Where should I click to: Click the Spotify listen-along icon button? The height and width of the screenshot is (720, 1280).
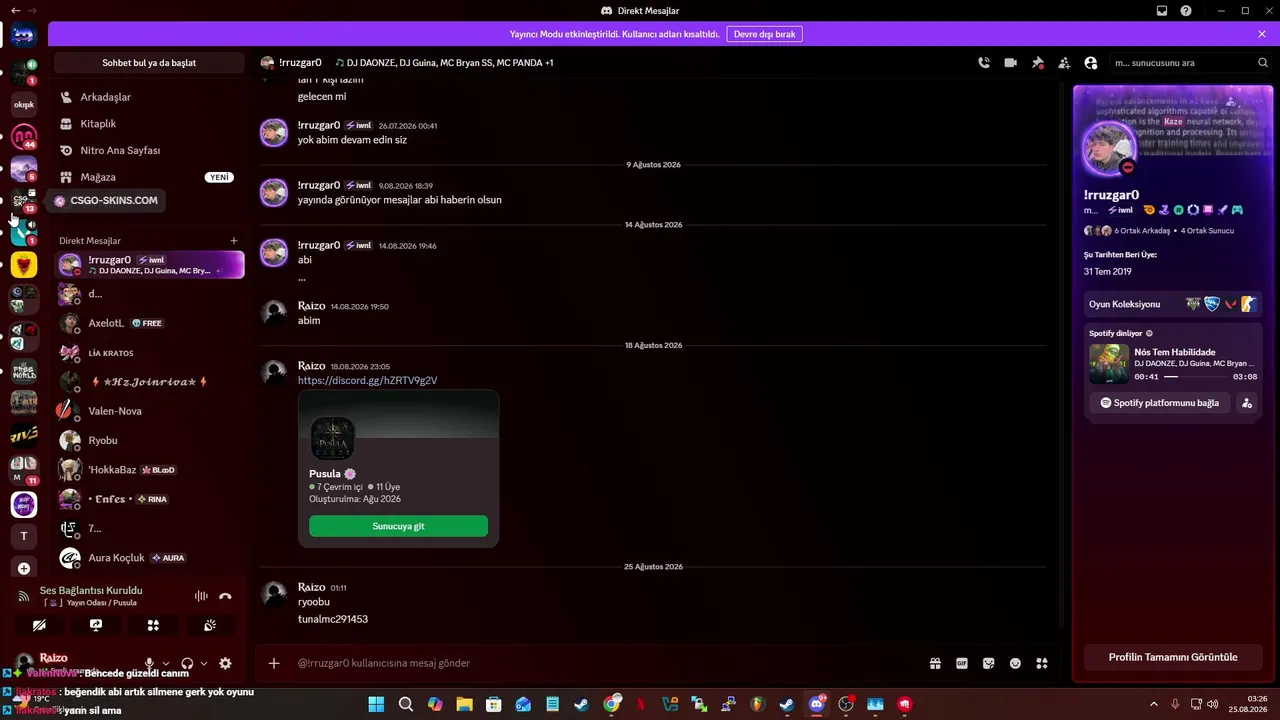[1247, 403]
